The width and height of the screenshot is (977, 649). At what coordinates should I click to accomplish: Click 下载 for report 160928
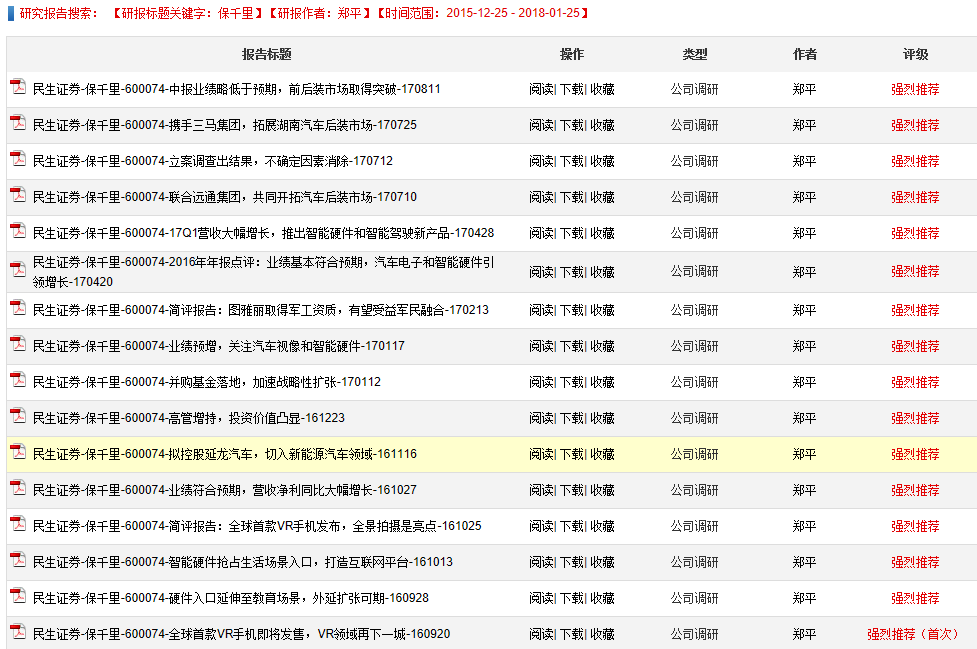click(x=571, y=599)
